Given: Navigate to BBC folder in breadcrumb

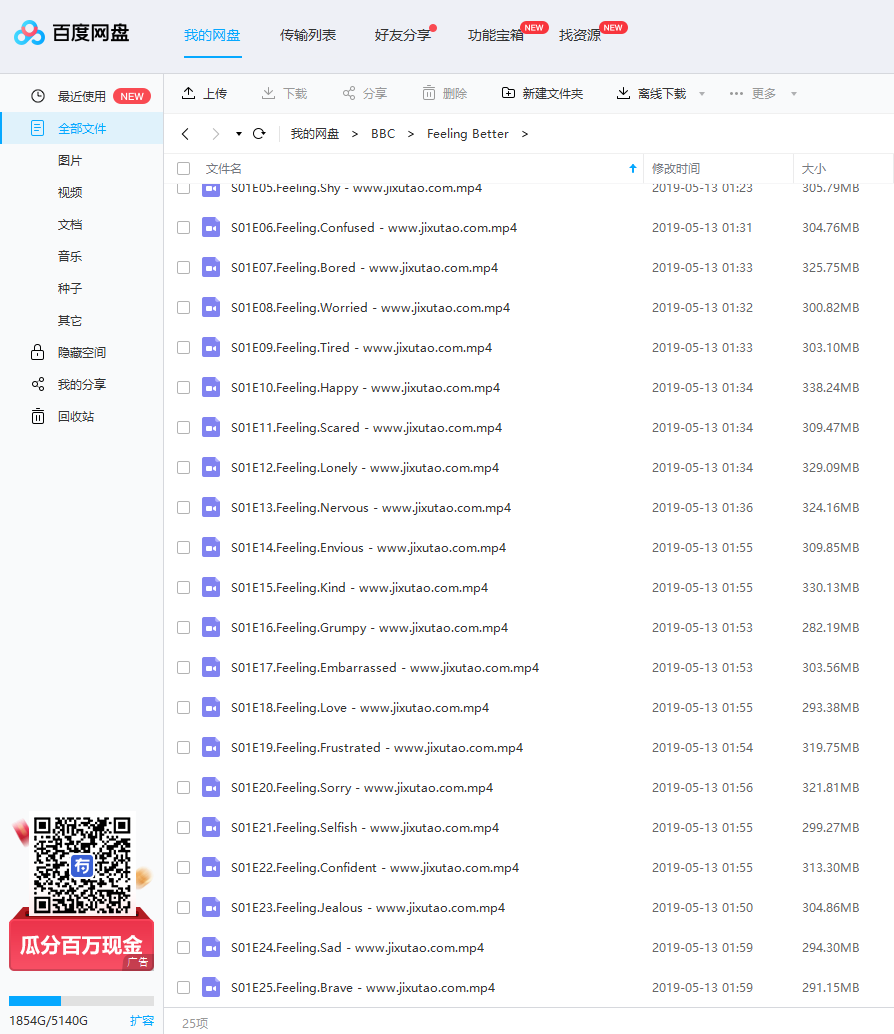Looking at the screenshot, I should click(x=383, y=134).
